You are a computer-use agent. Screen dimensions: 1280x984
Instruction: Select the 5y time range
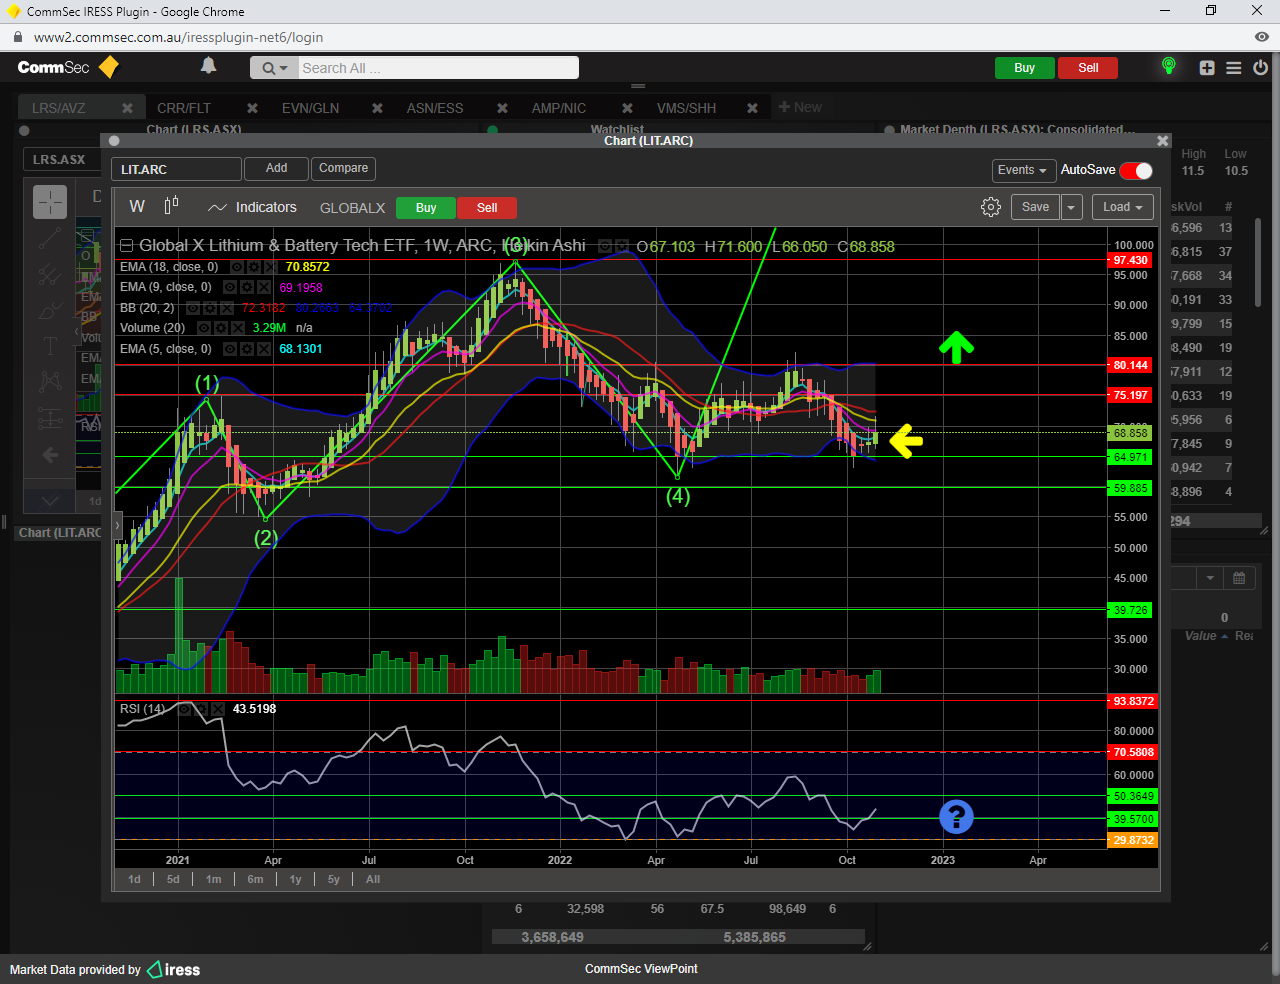[334, 879]
